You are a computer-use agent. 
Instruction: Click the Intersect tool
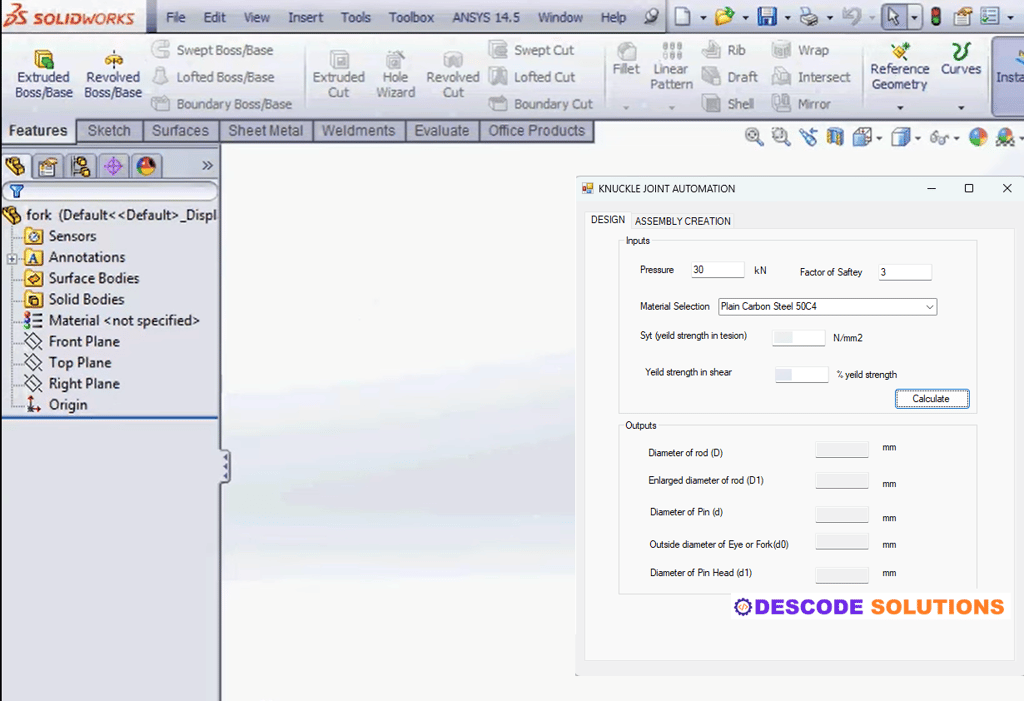[811, 76]
